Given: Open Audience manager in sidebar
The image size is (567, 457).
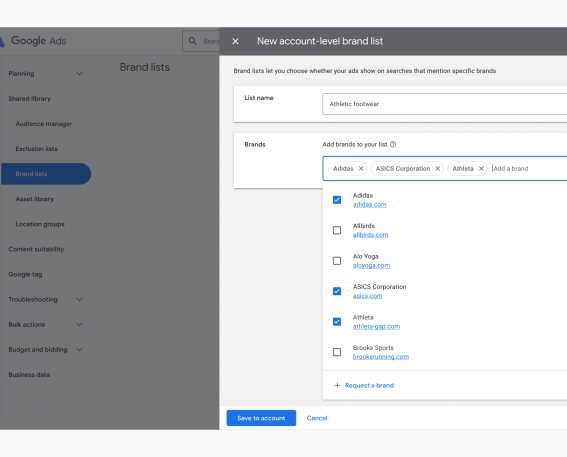Looking at the screenshot, I should [x=44, y=124].
